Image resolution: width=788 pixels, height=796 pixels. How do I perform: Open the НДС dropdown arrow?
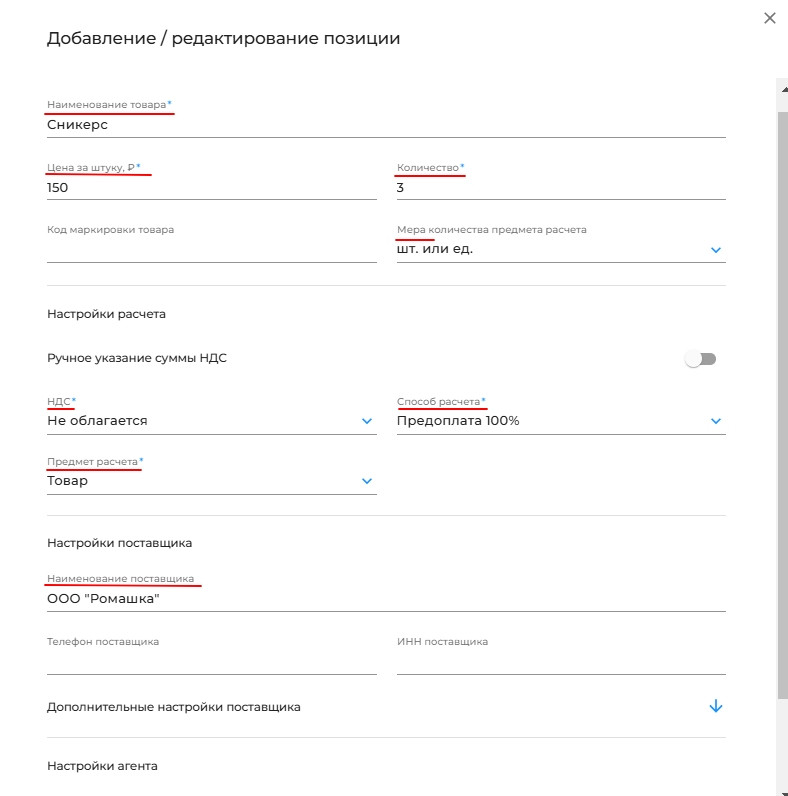[x=367, y=421]
